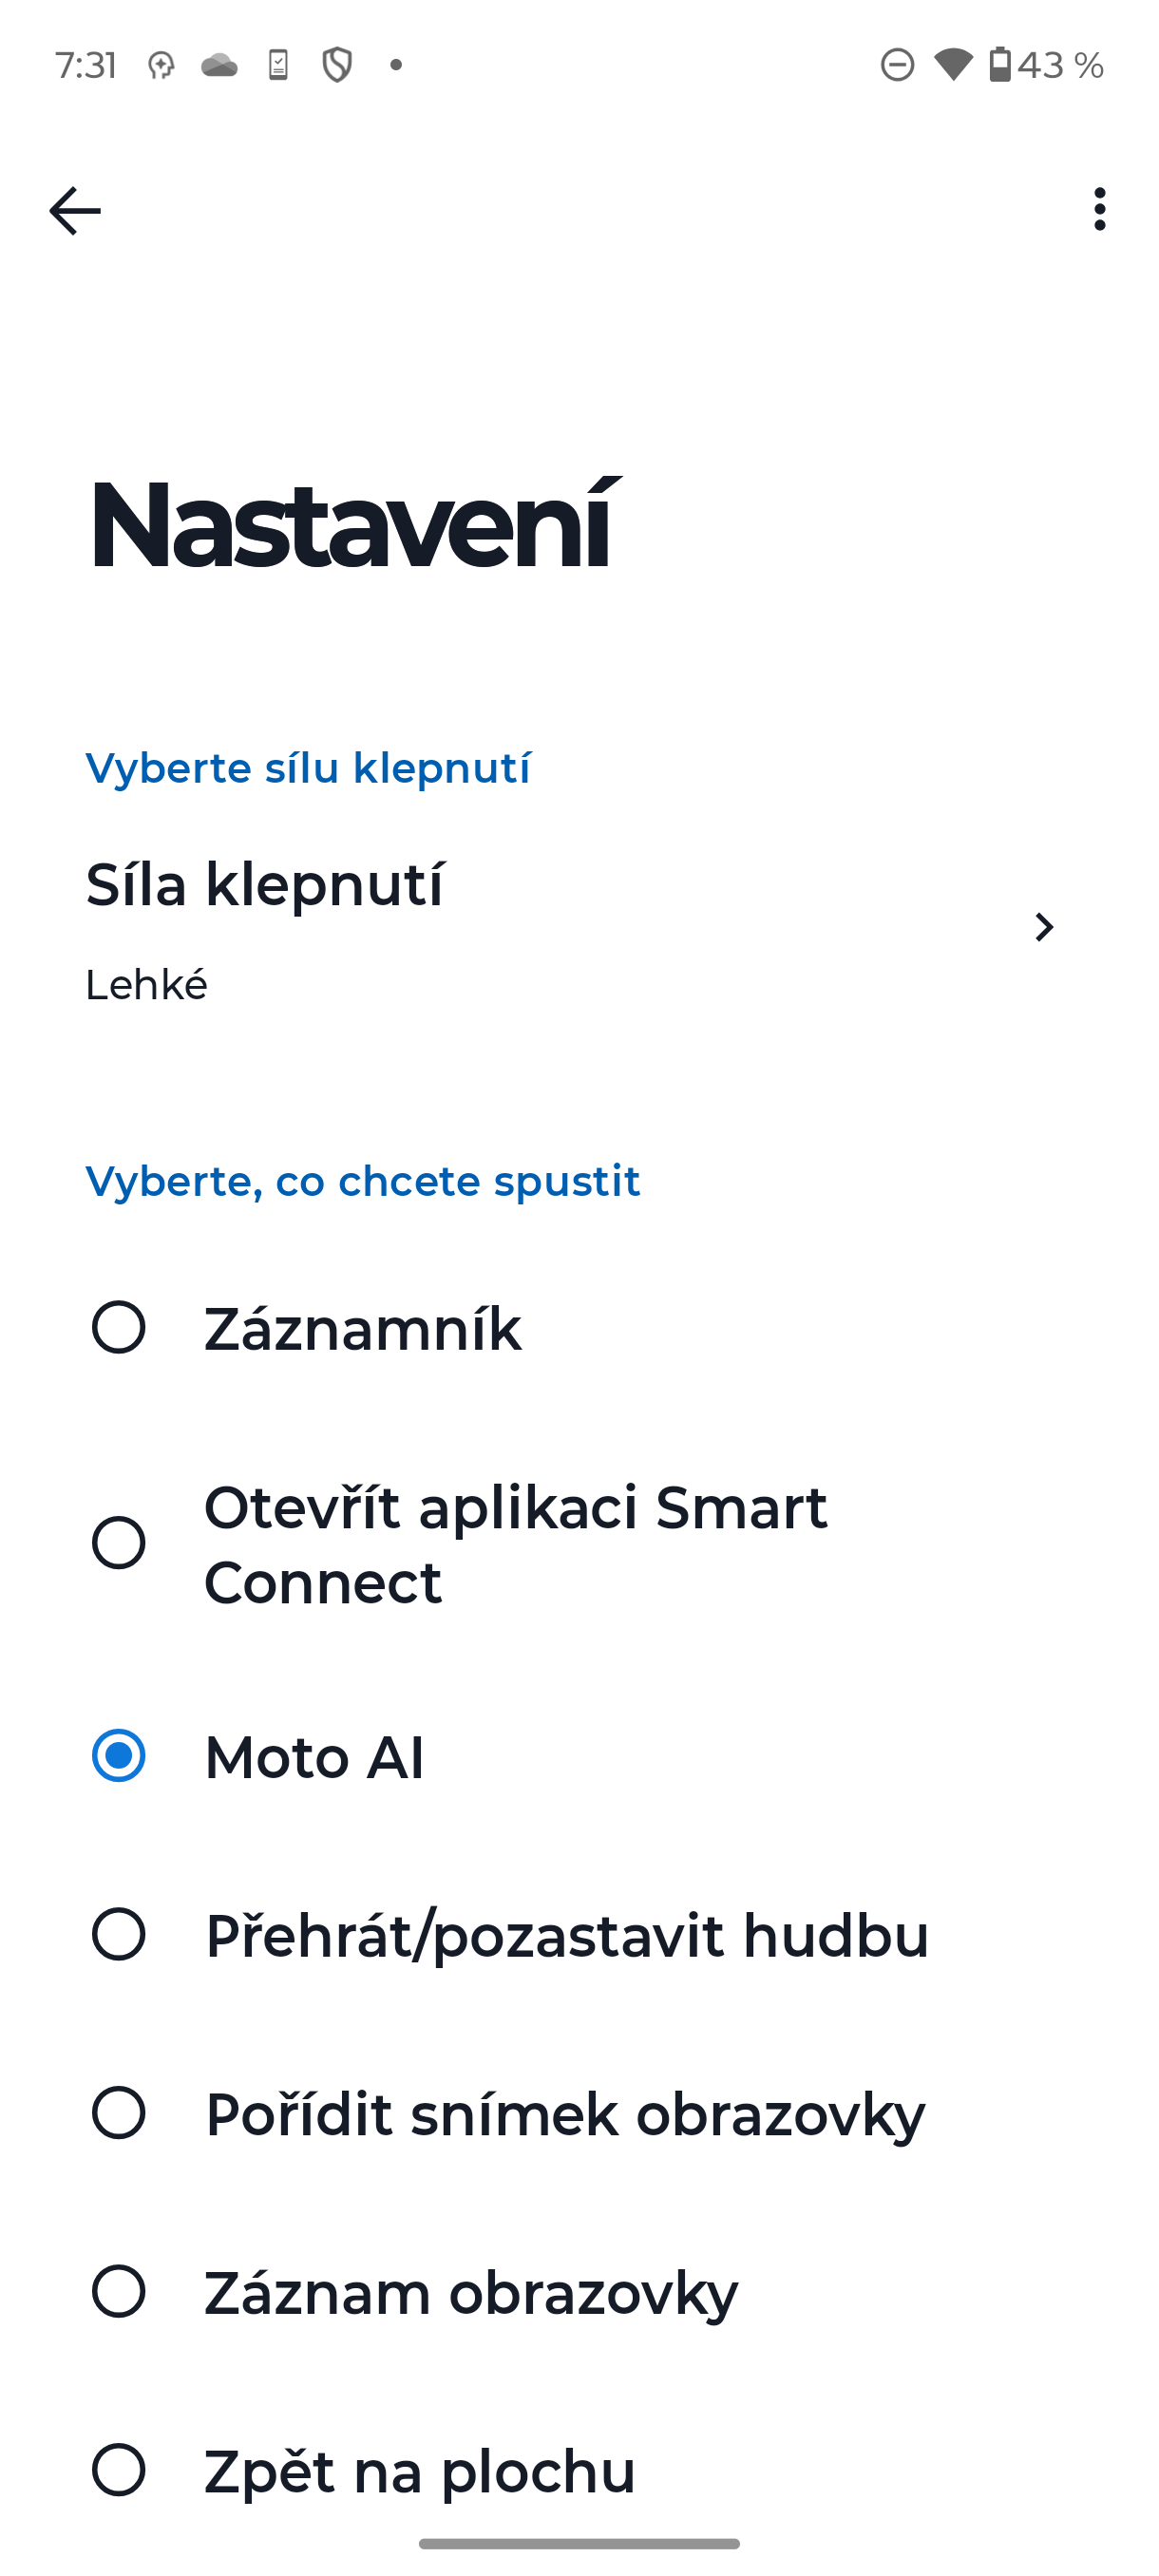The width and height of the screenshot is (1159, 2576).
Task: Expand Síla klepnutí via its chevron
Action: [x=1044, y=928]
